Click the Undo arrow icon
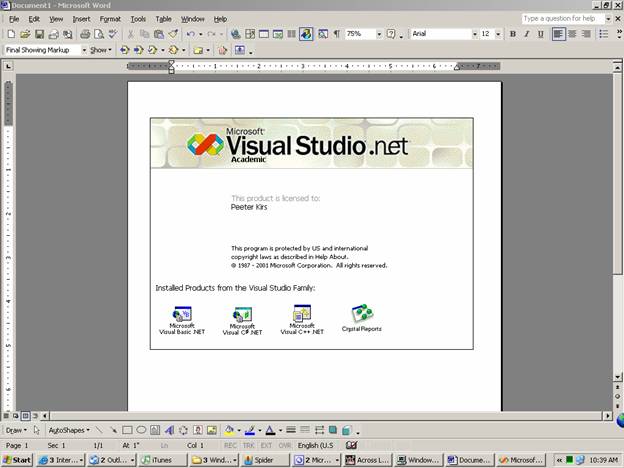Screen dimensions: 624x468 pos(191,34)
